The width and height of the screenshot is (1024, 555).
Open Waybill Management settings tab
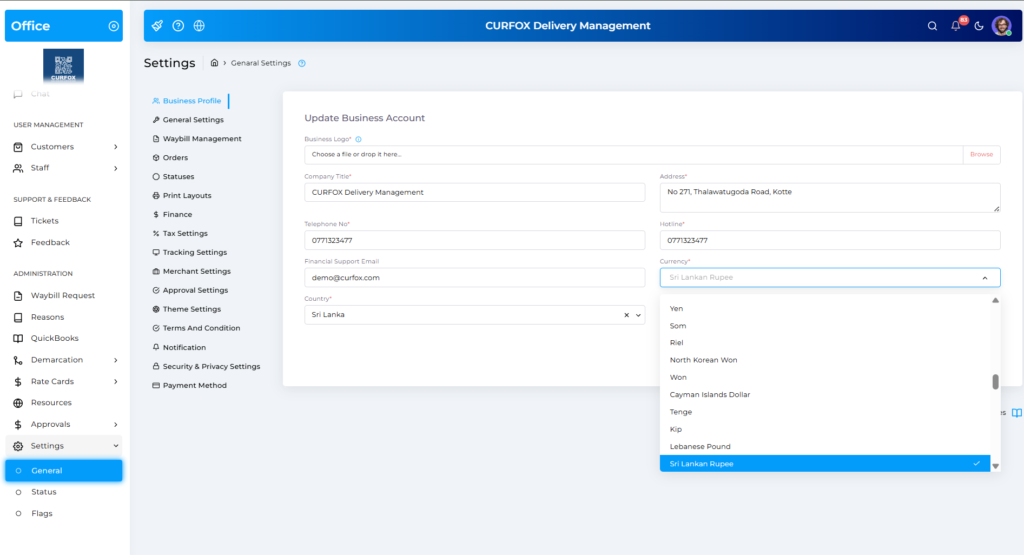tap(197, 138)
